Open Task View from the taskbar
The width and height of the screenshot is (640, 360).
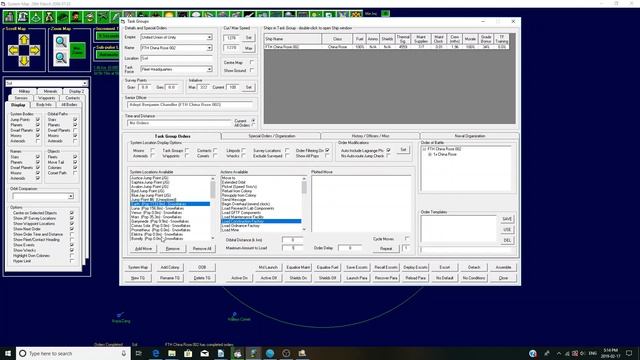[139, 353]
